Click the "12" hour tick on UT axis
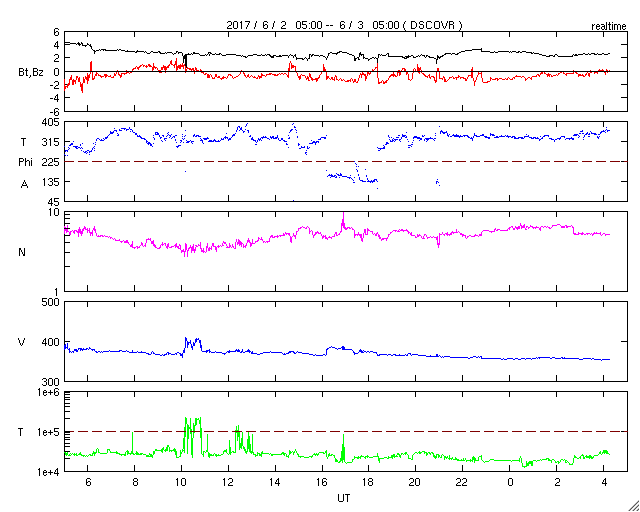 pos(228,481)
